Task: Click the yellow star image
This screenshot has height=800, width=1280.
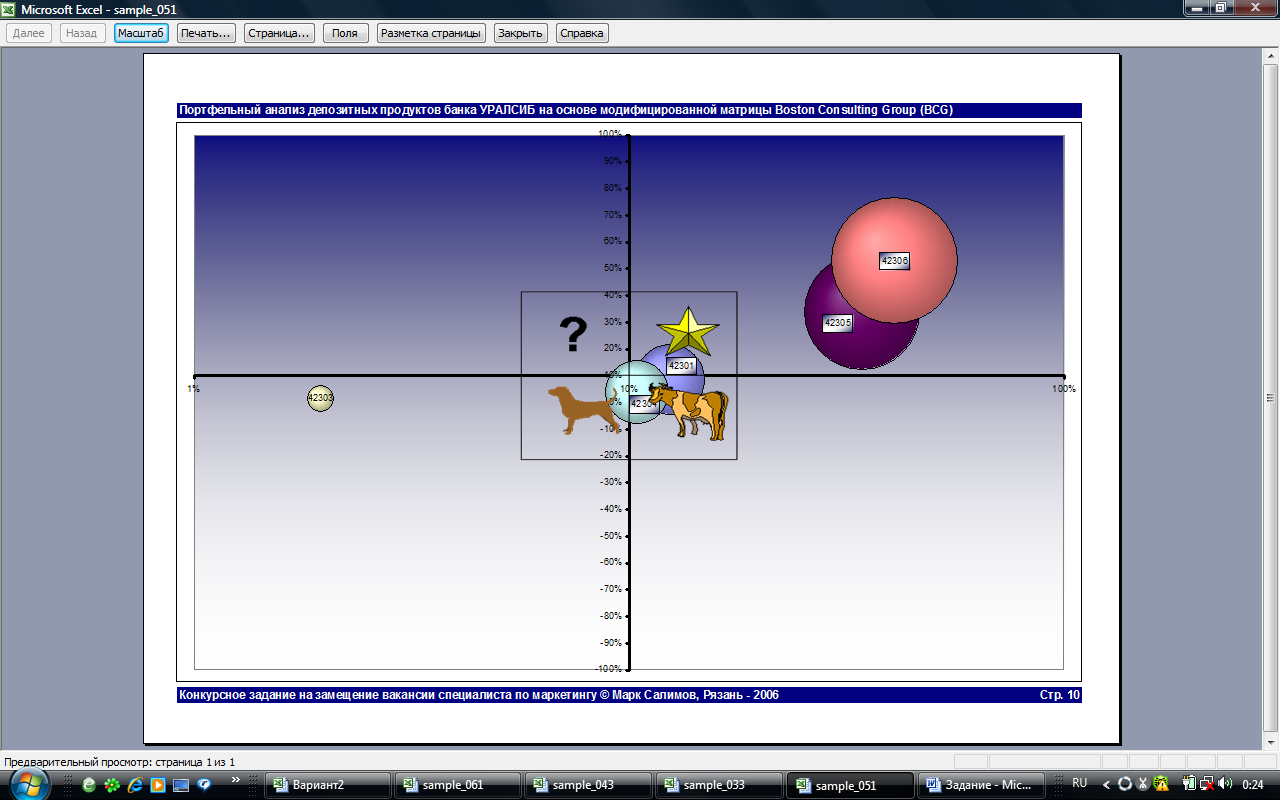Action: coord(688,331)
